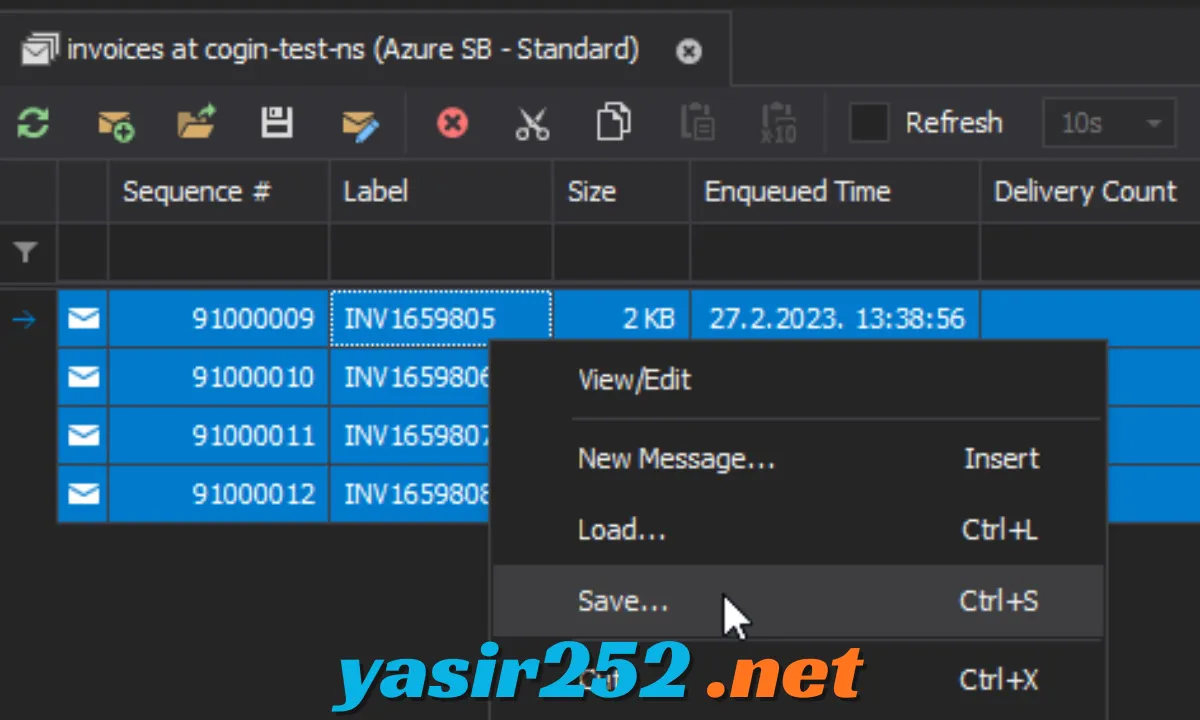Click the green refresh arrows toolbar icon

(33, 124)
